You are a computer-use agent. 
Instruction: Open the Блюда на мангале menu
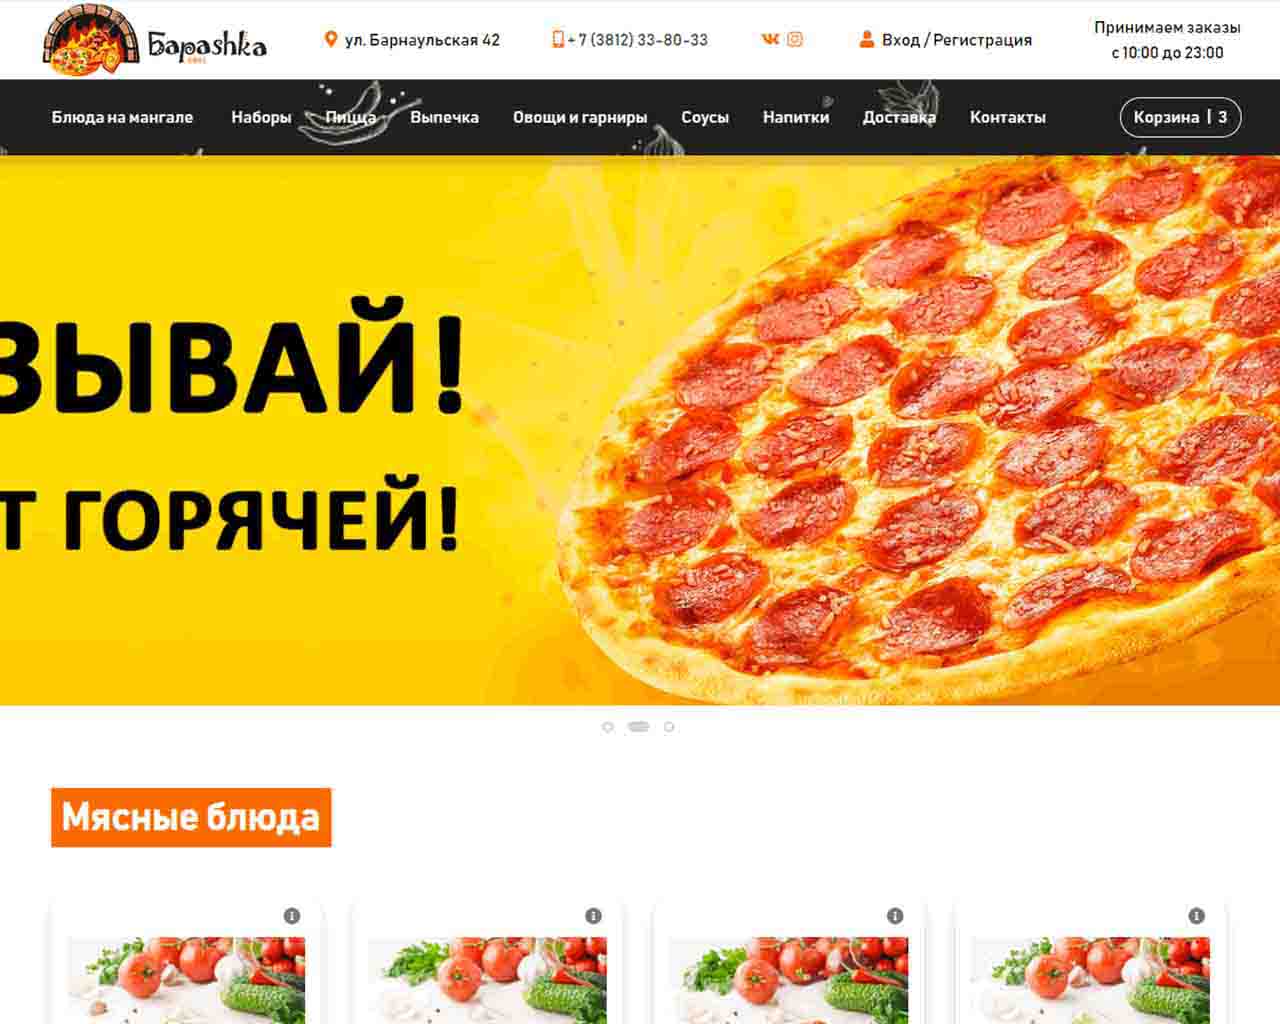pos(122,117)
